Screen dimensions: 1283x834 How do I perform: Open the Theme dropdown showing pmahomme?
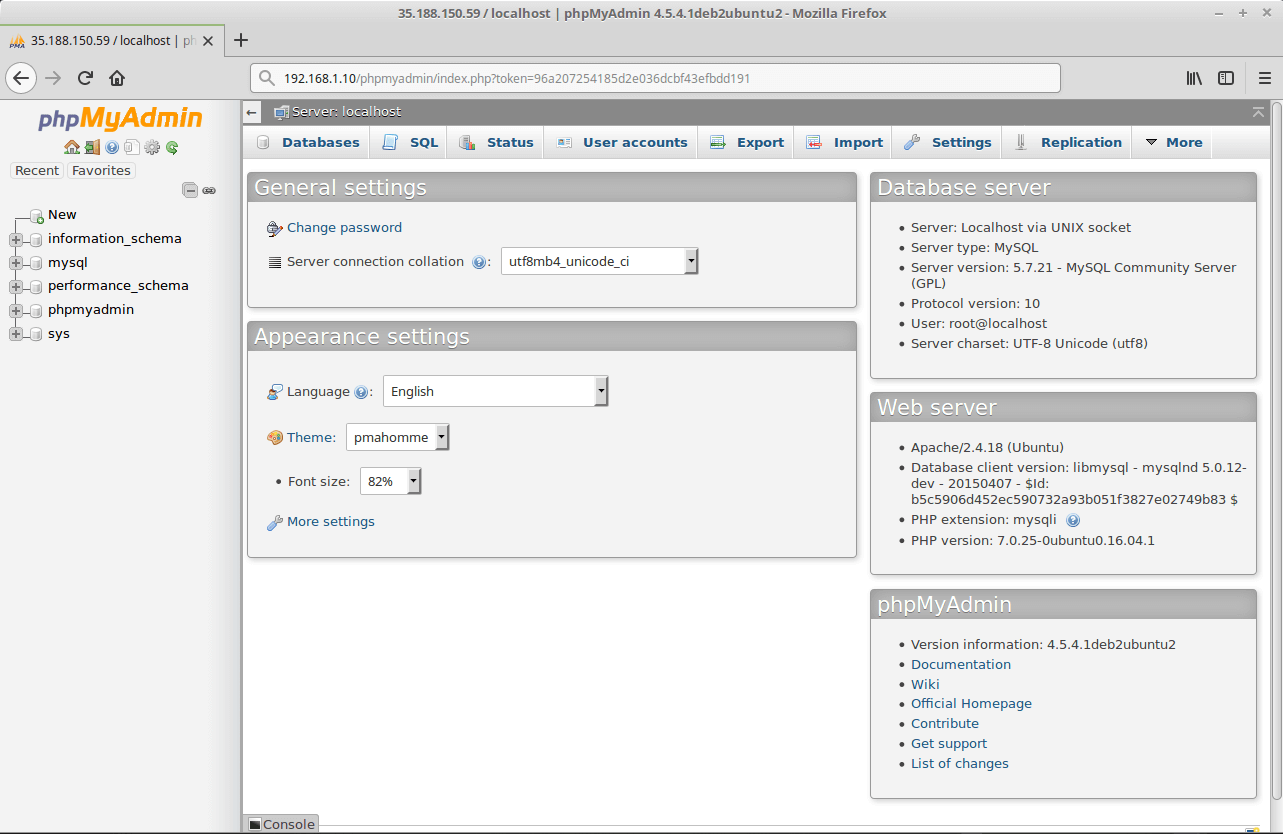(x=397, y=437)
